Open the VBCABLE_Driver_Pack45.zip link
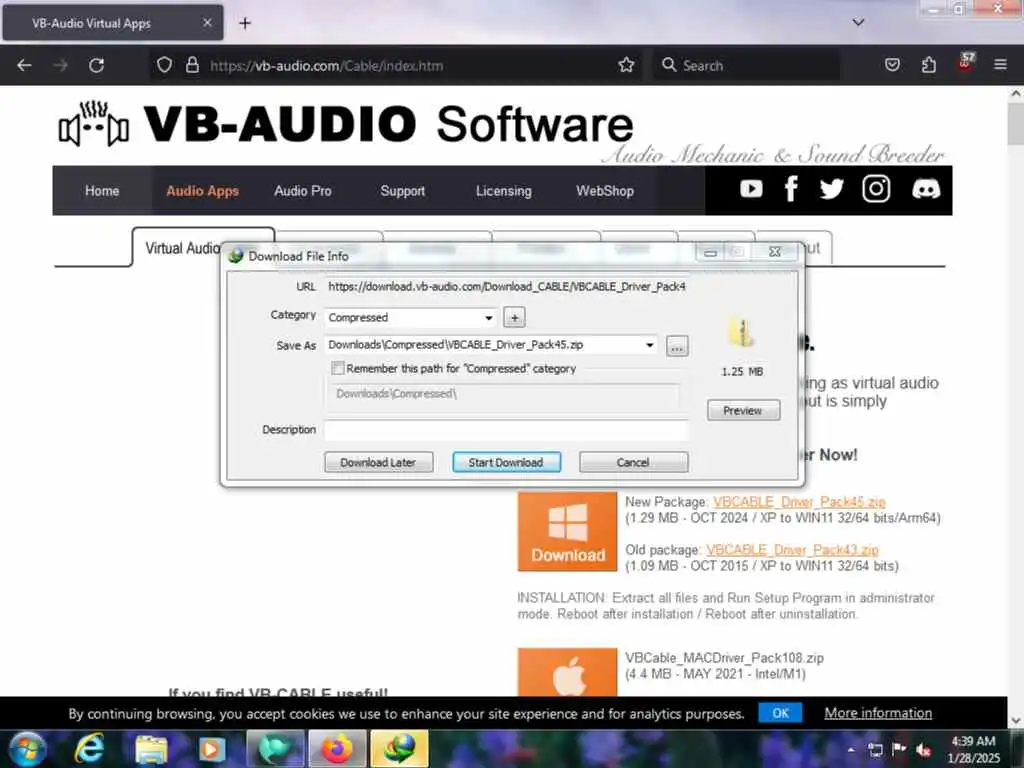 point(799,502)
